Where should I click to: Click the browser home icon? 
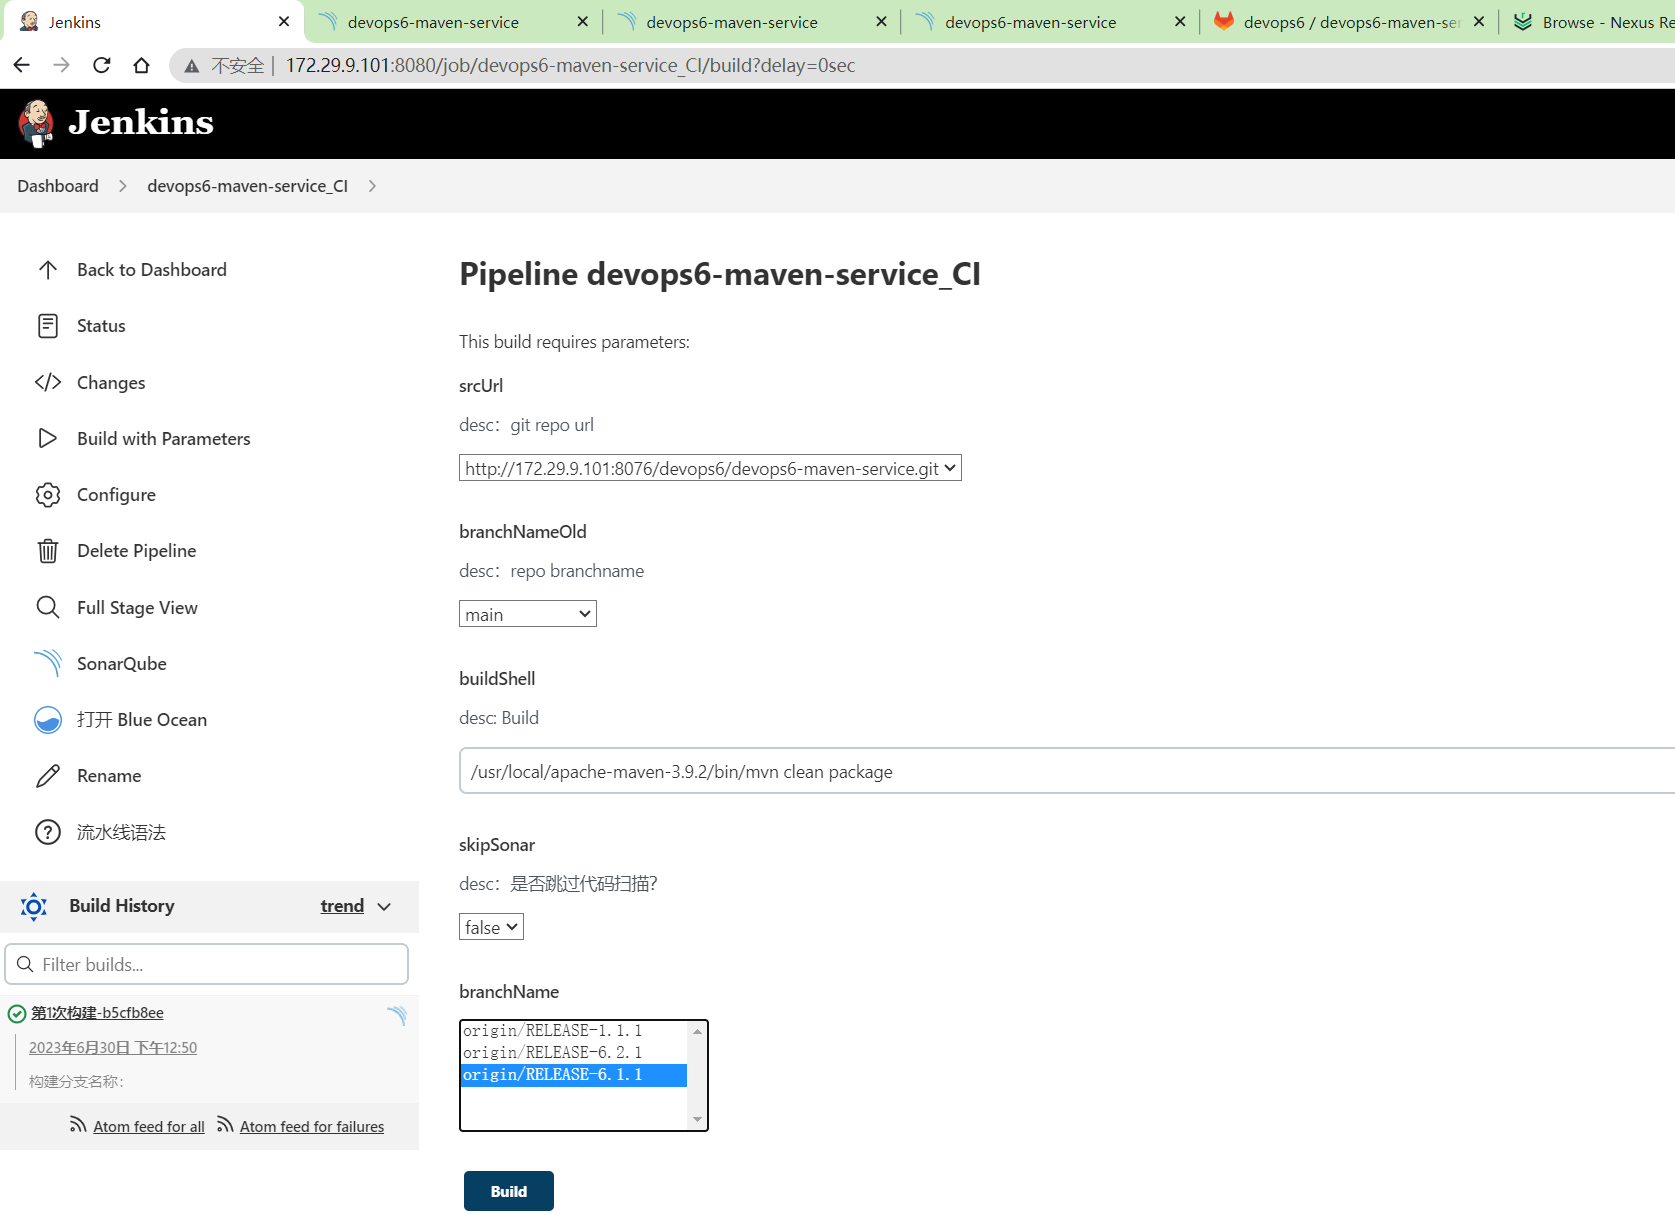[x=141, y=65]
